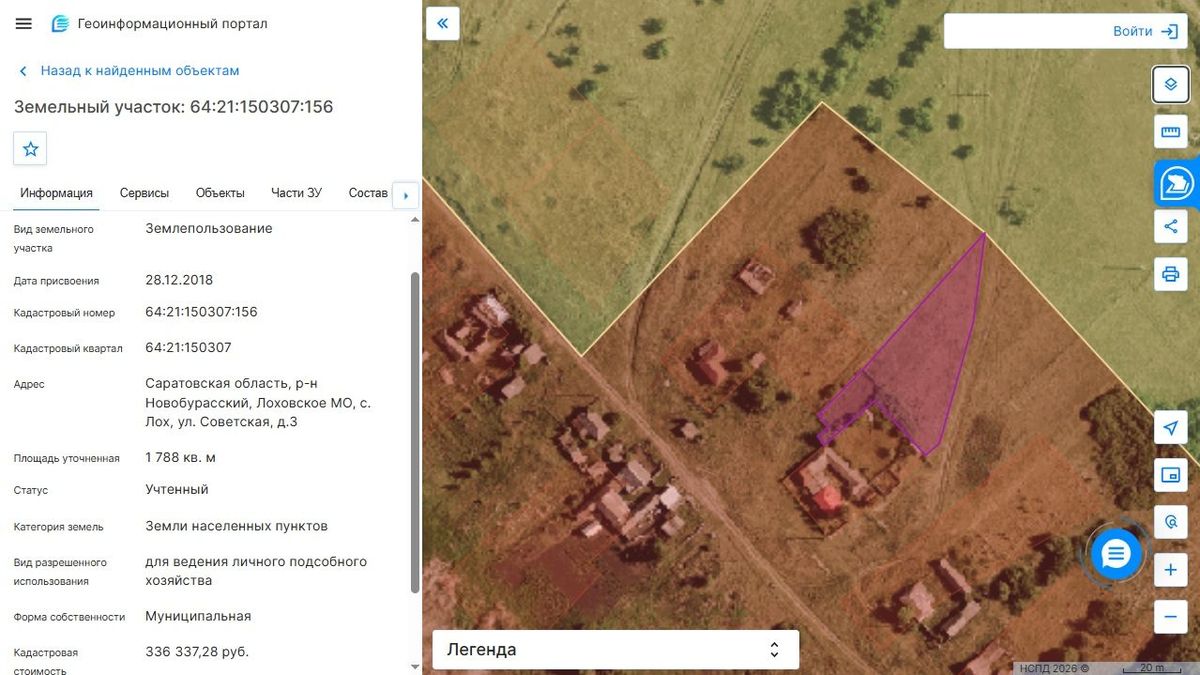Click the parcel type value Землепользование

(209, 229)
